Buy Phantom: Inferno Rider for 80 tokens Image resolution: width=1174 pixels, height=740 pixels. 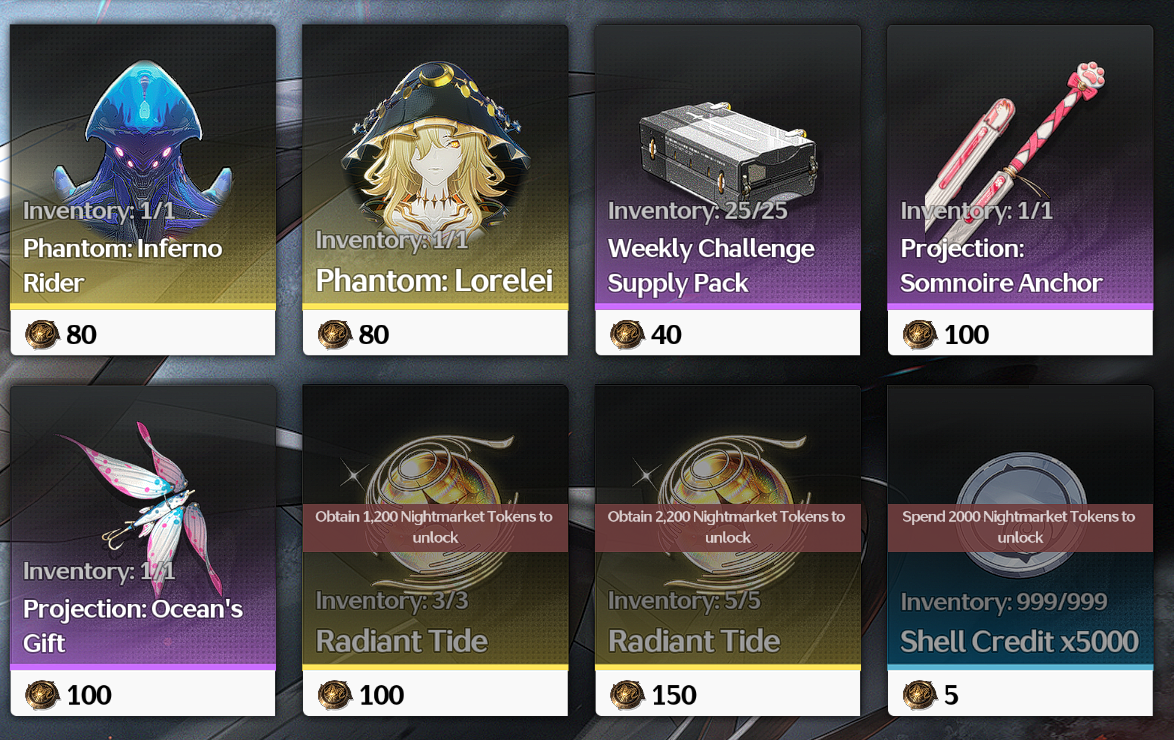point(143,333)
